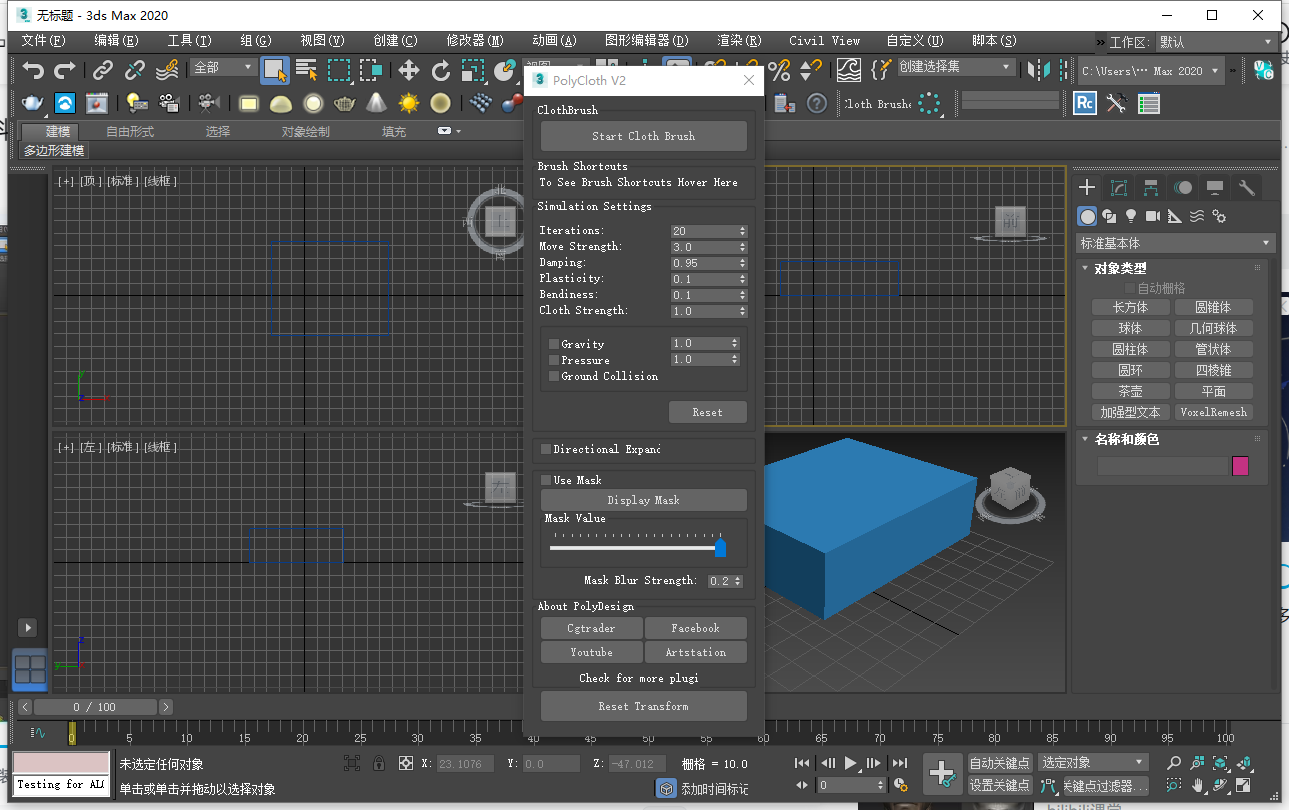Click the Teapot icon in the main toolbar
This screenshot has height=810, width=1289.
click(344, 104)
